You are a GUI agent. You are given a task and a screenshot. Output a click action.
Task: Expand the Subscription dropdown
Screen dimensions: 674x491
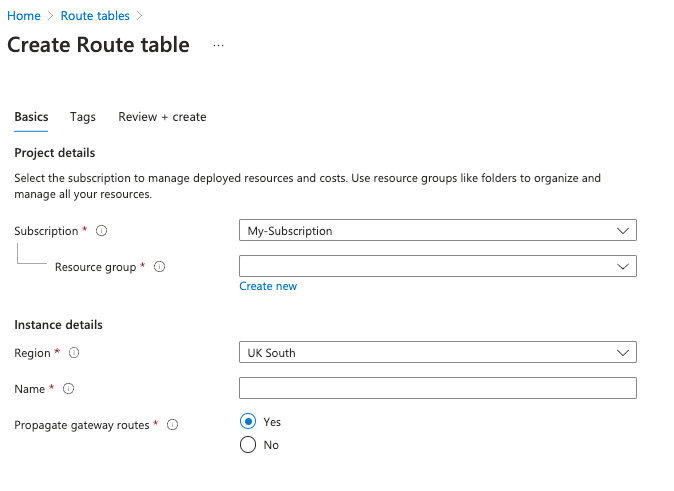(x=437, y=231)
